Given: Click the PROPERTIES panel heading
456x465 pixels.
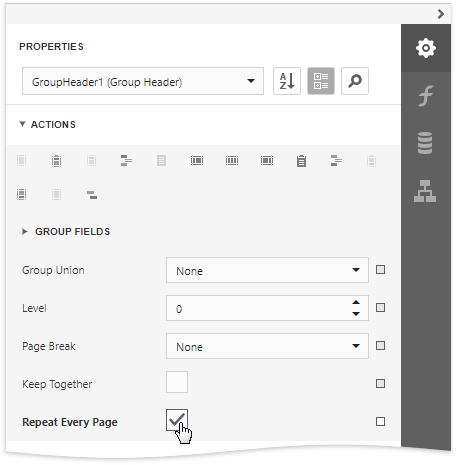Looking at the screenshot, I should point(51,46).
